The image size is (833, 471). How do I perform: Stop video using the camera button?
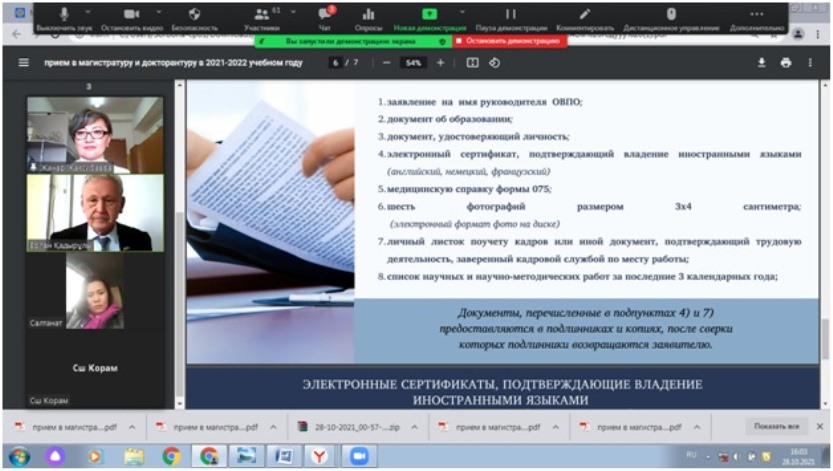(132, 15)
